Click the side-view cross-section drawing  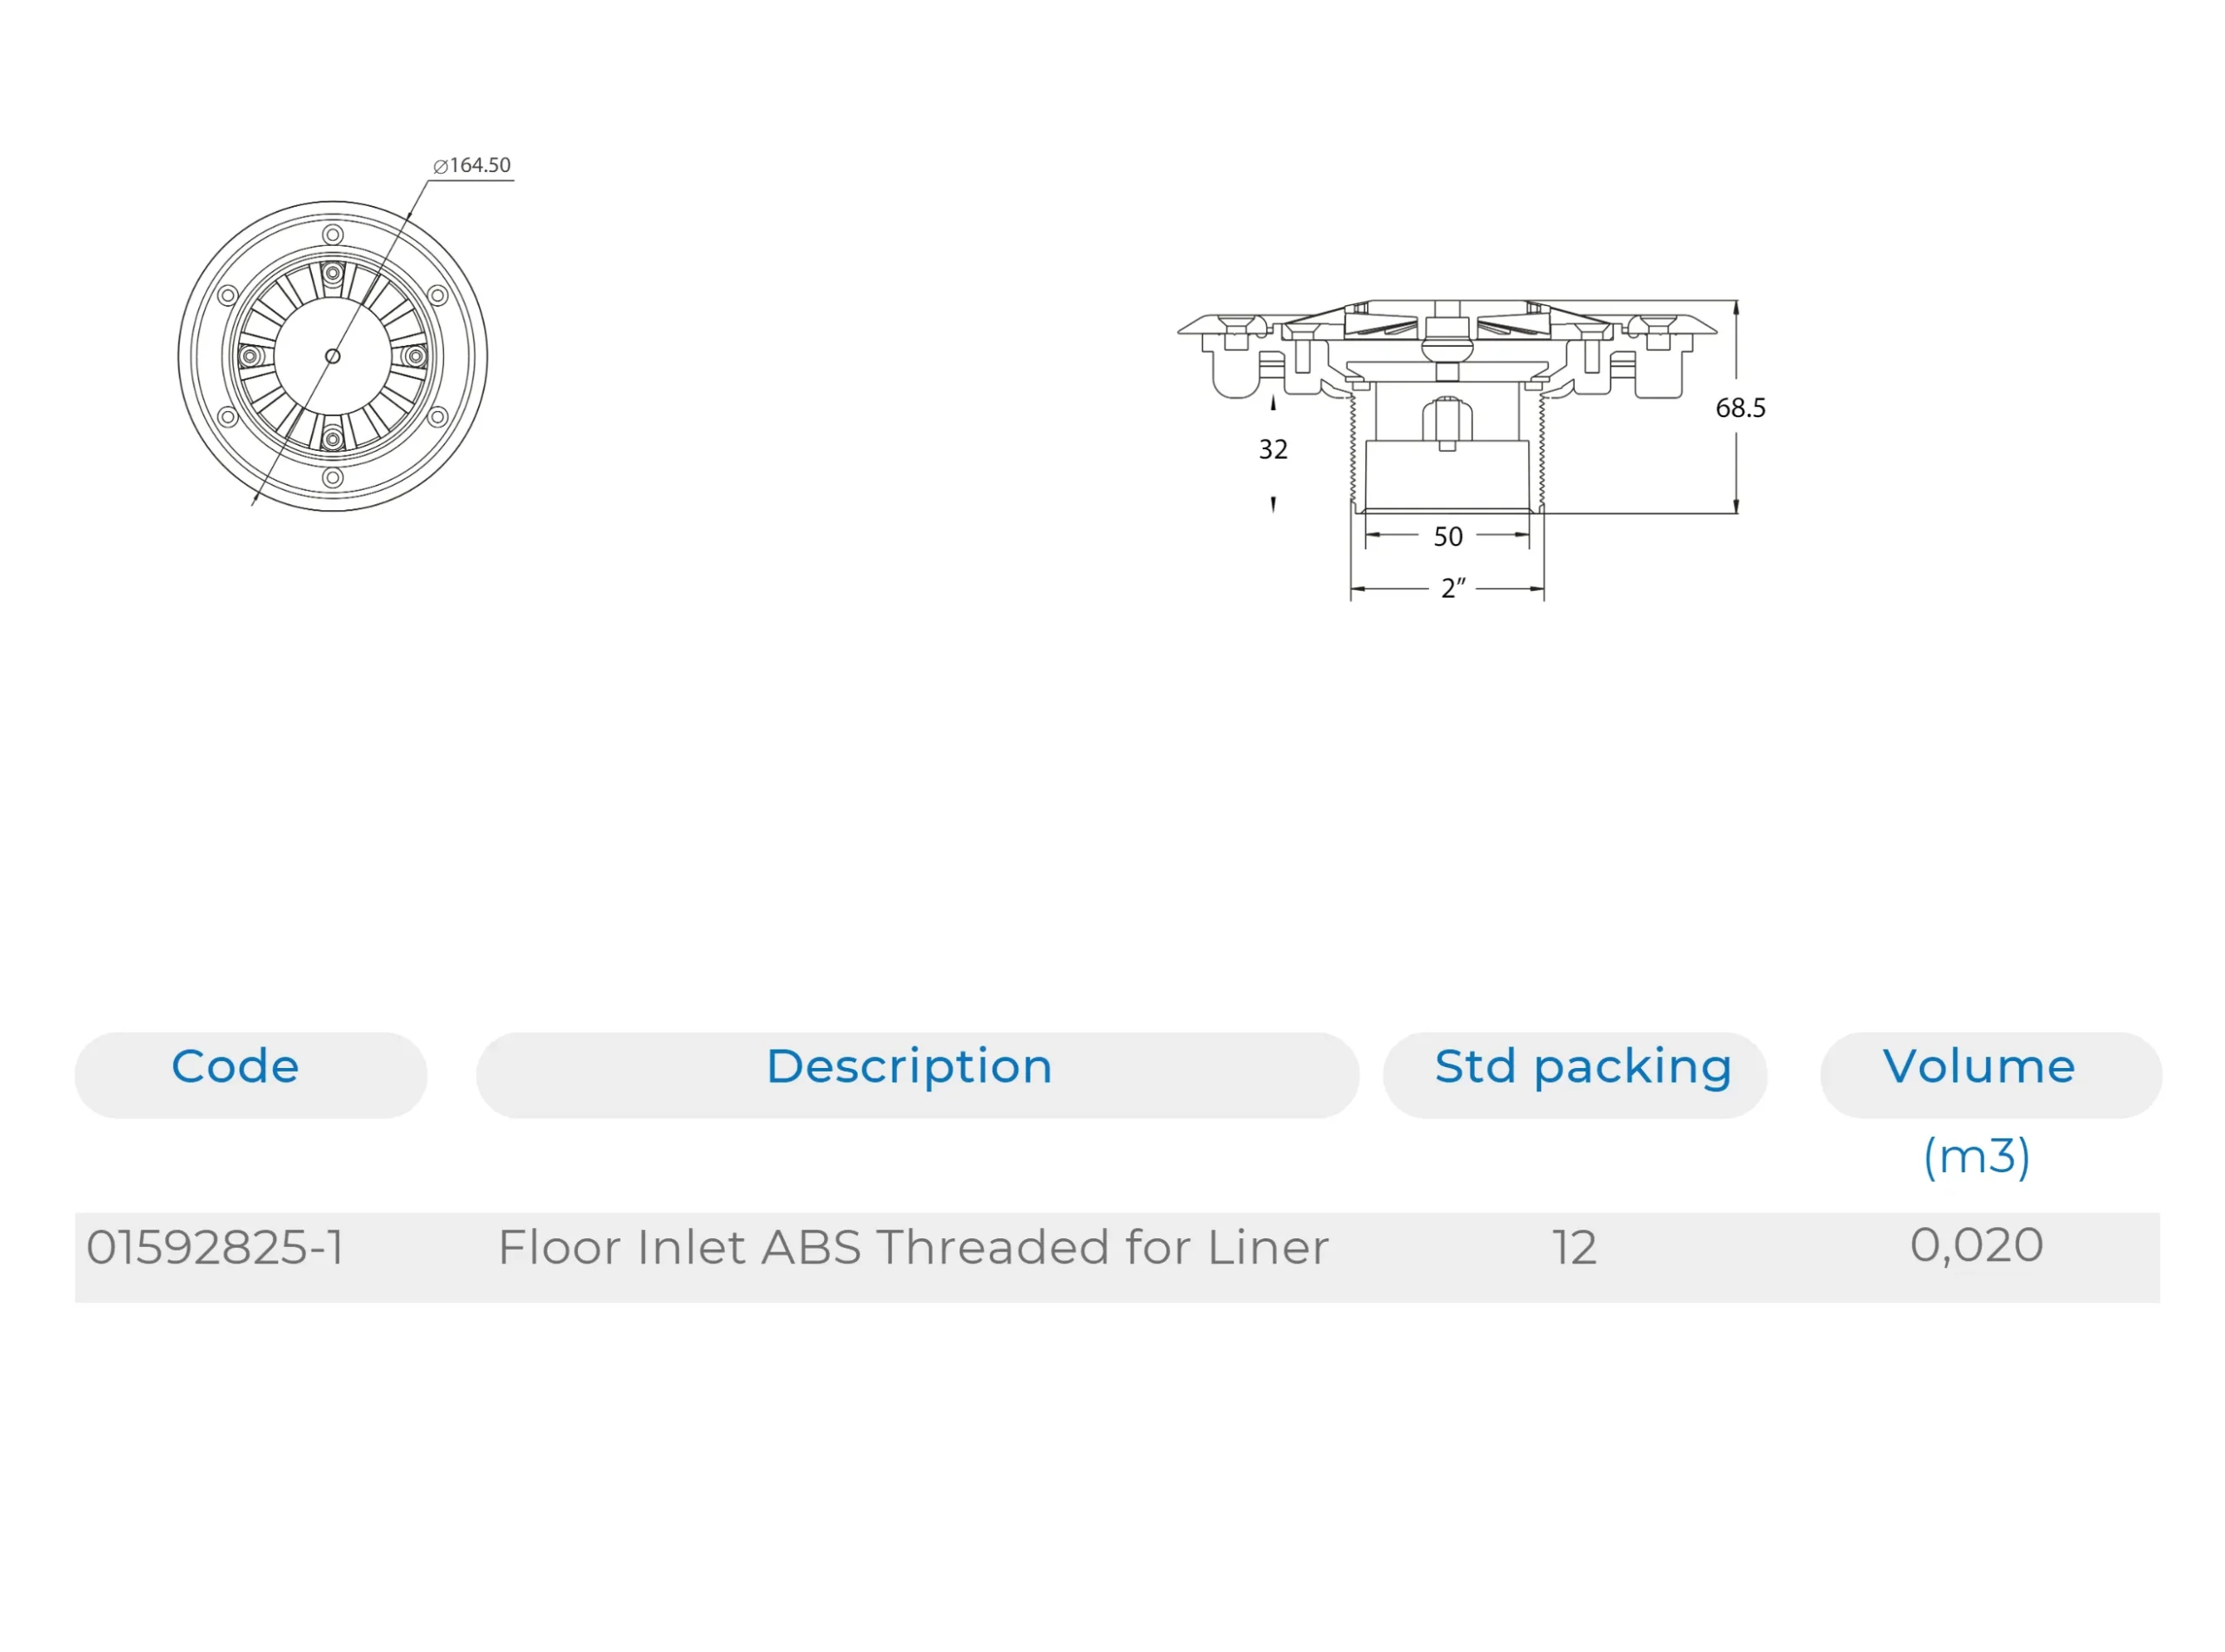1446,400
